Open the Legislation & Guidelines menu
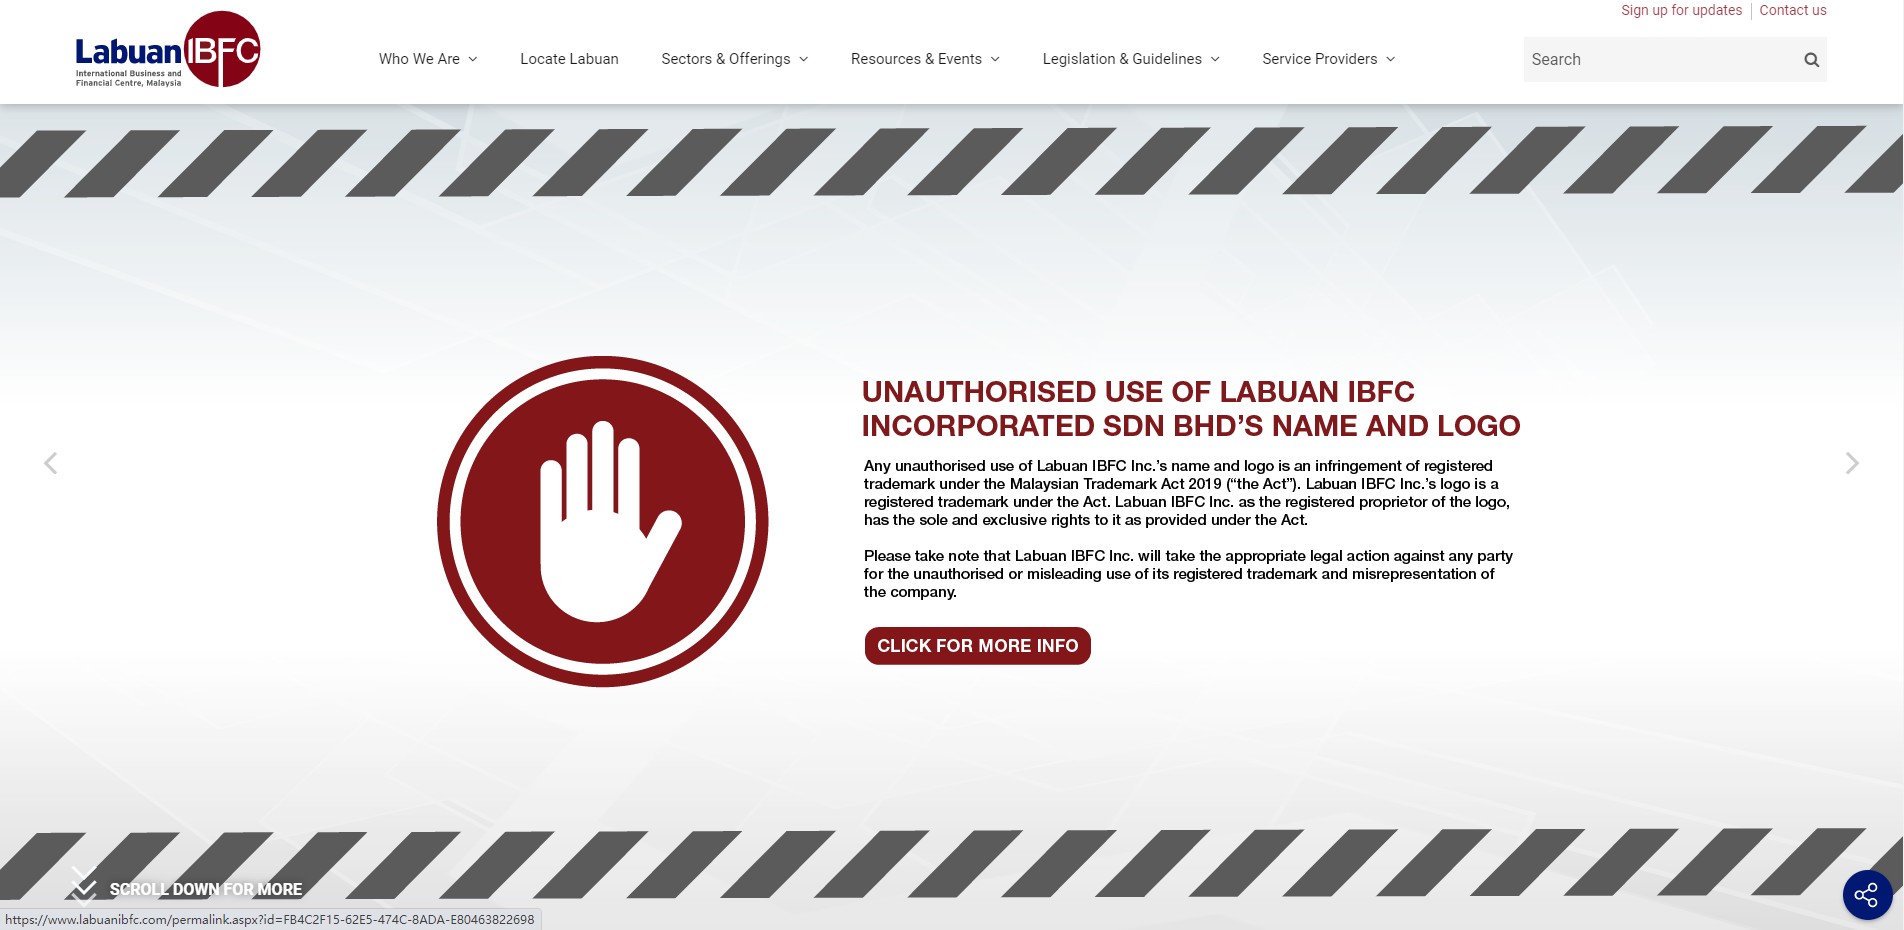 point(1122,59)
